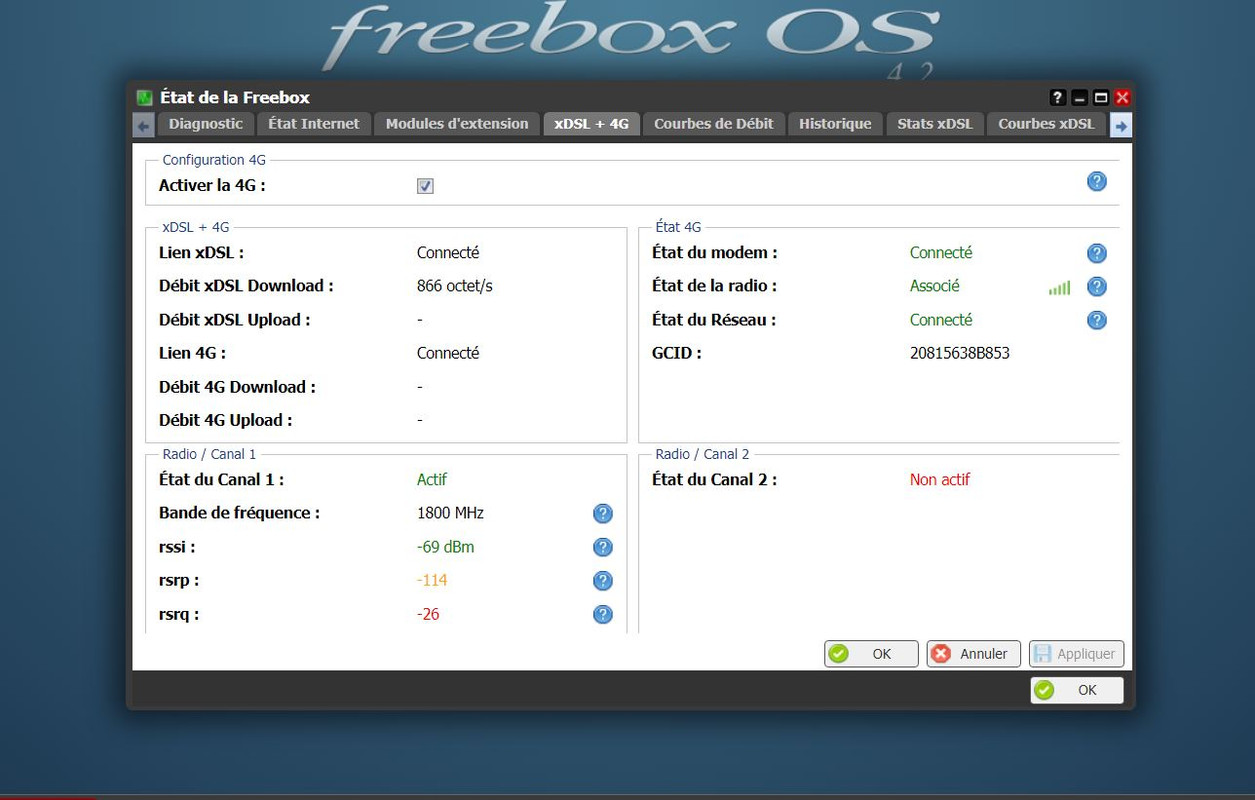Toggle the Activer la 4G checkbox

(x=425, y=186)
